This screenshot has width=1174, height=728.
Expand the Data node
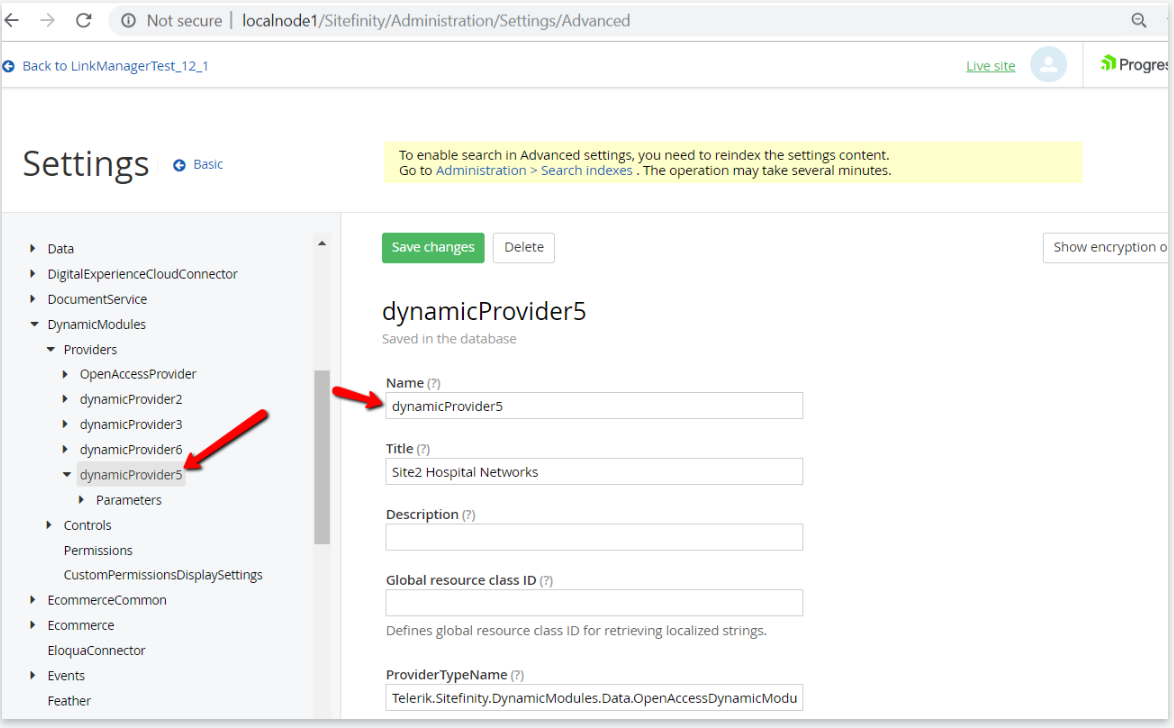32,248
